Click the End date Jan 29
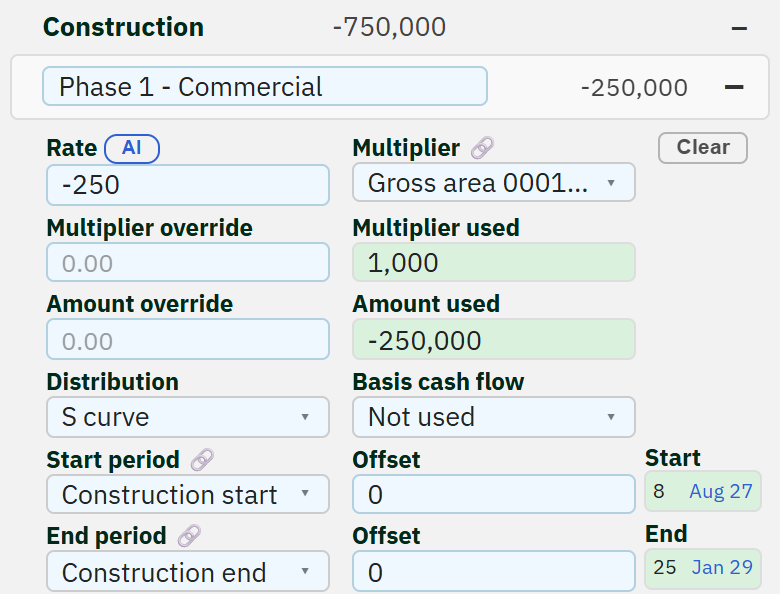780x594 pixels. tap(722, 568)
